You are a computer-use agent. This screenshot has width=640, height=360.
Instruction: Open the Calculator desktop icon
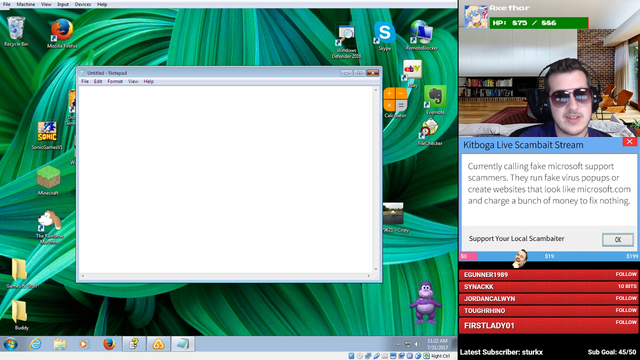(x=395, y=103)
